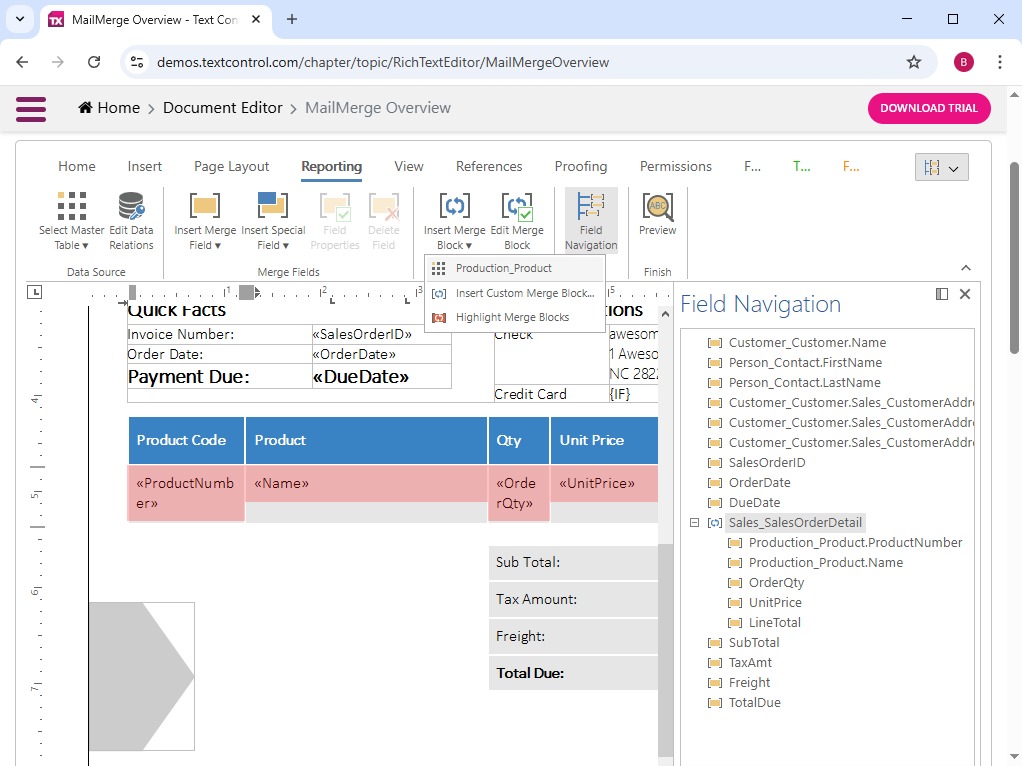
Task: Collapse the ribbon with the chevron
Action: coord(965,267)
